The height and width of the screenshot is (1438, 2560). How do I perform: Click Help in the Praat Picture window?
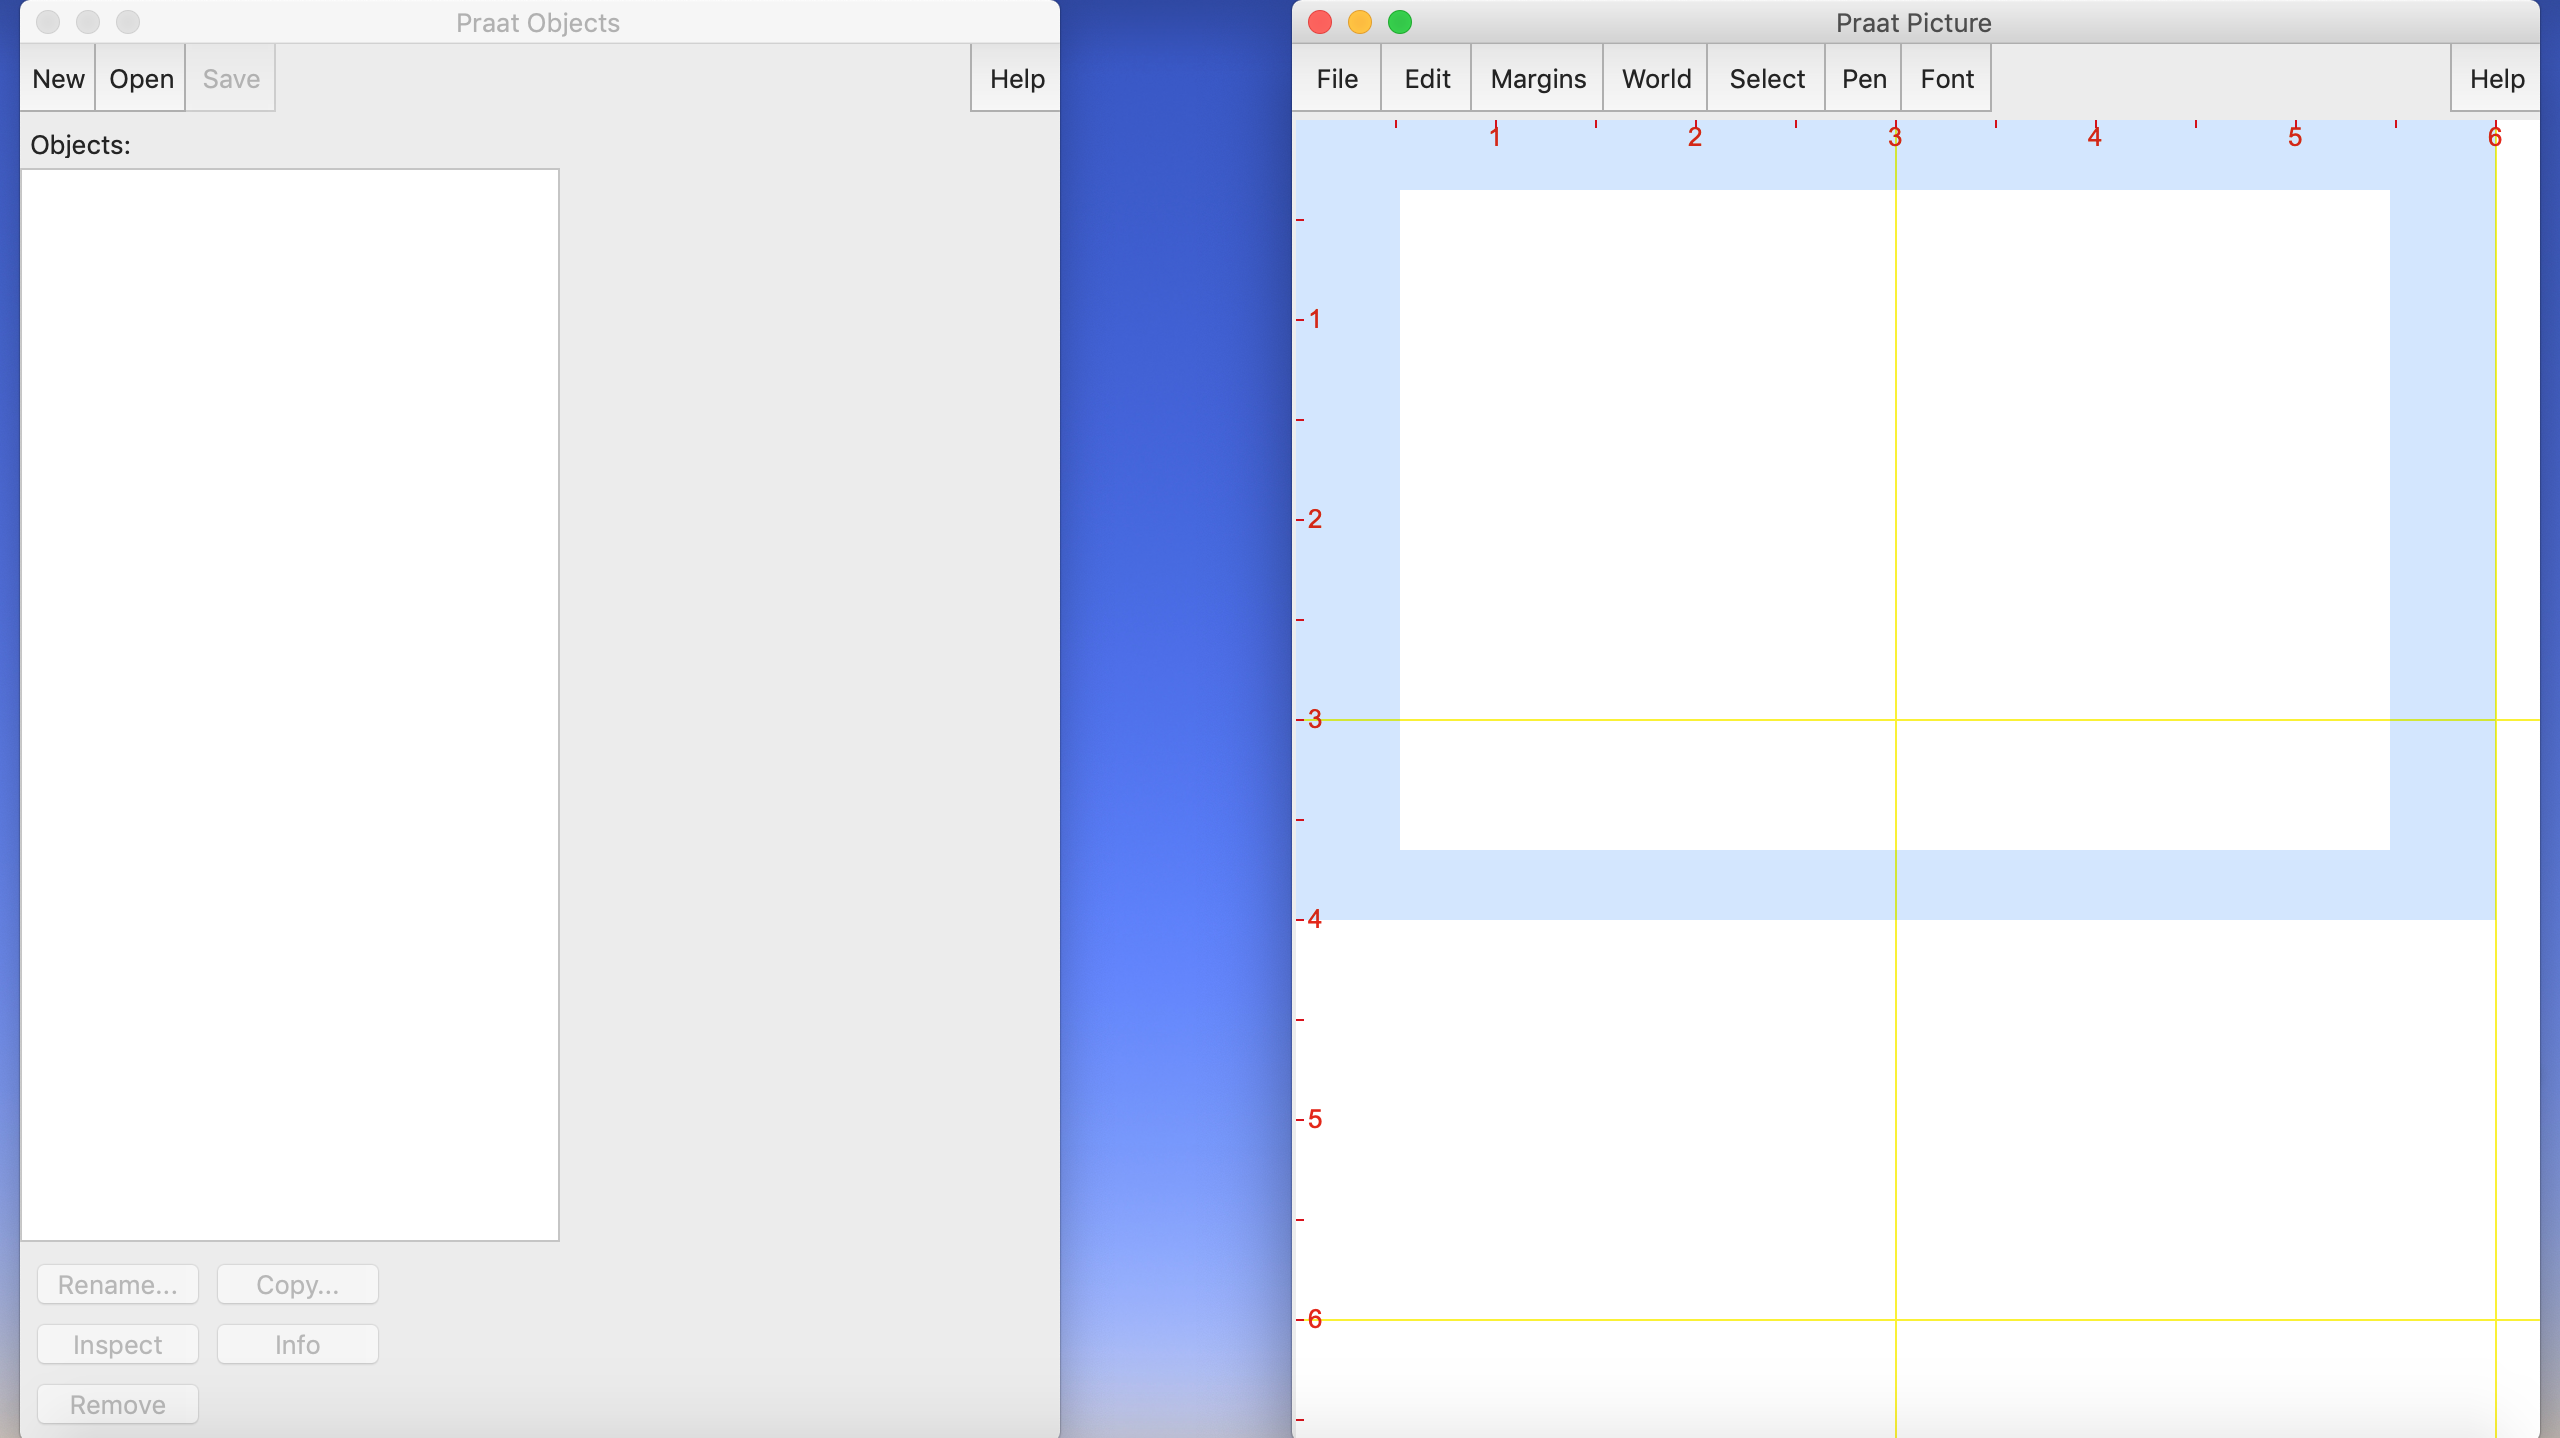(x=2496, y=78)
